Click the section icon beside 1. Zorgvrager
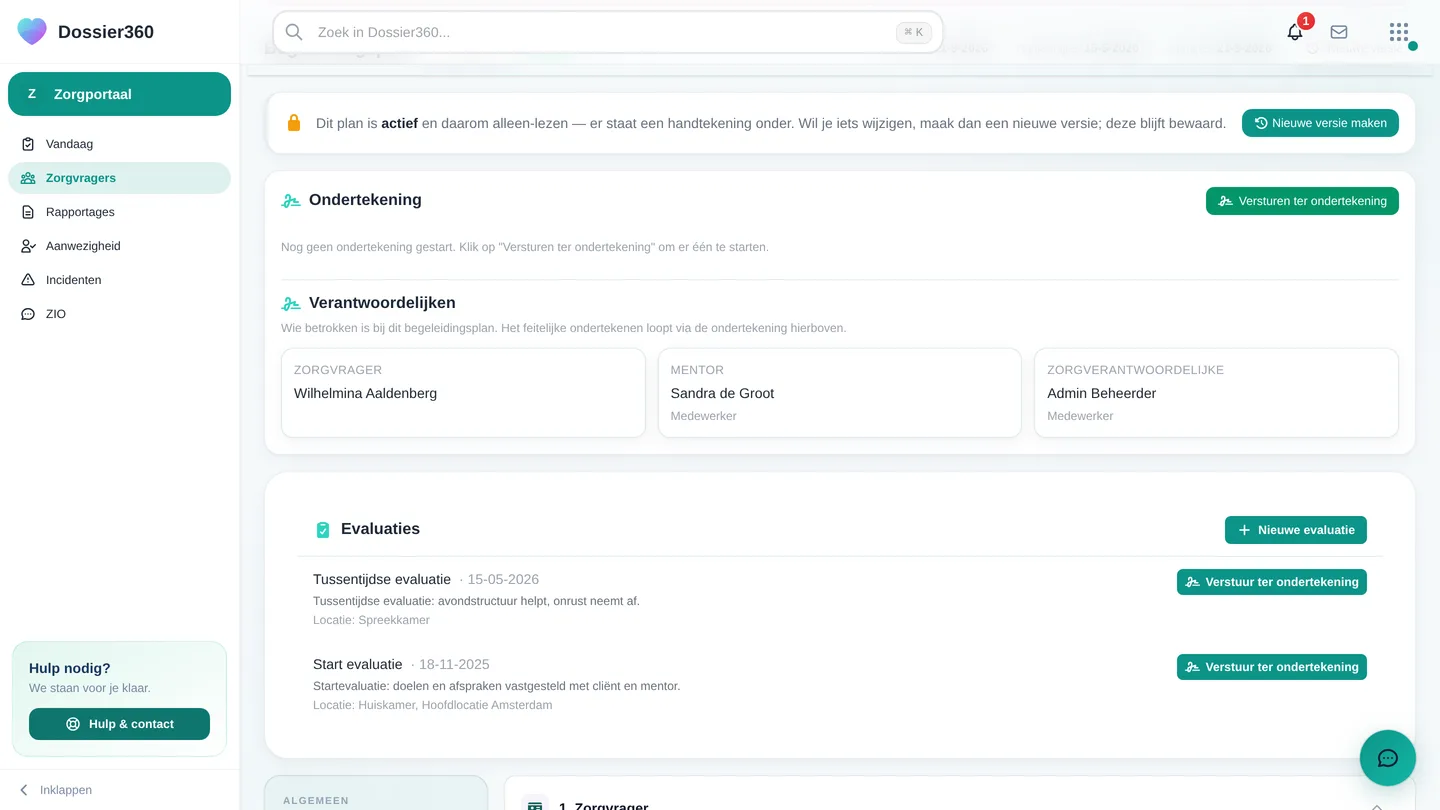 click(x=535, y=805)
